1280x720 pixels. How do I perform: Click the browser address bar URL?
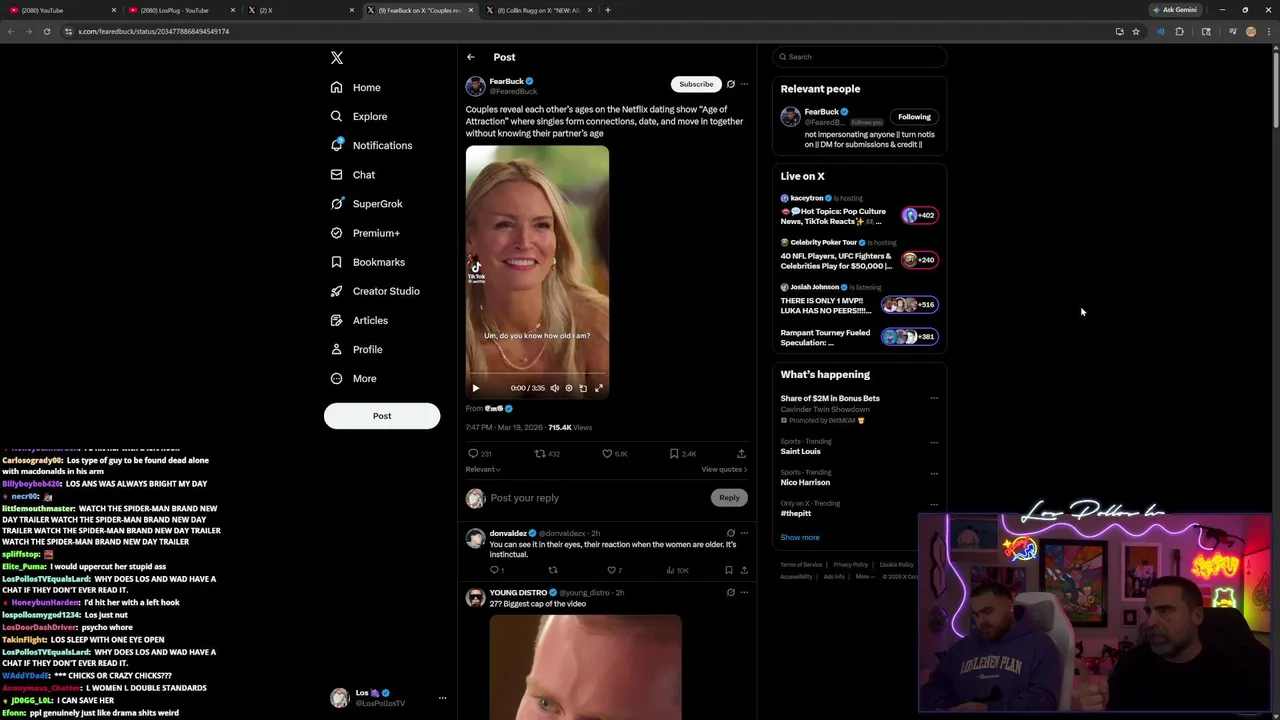154,31
